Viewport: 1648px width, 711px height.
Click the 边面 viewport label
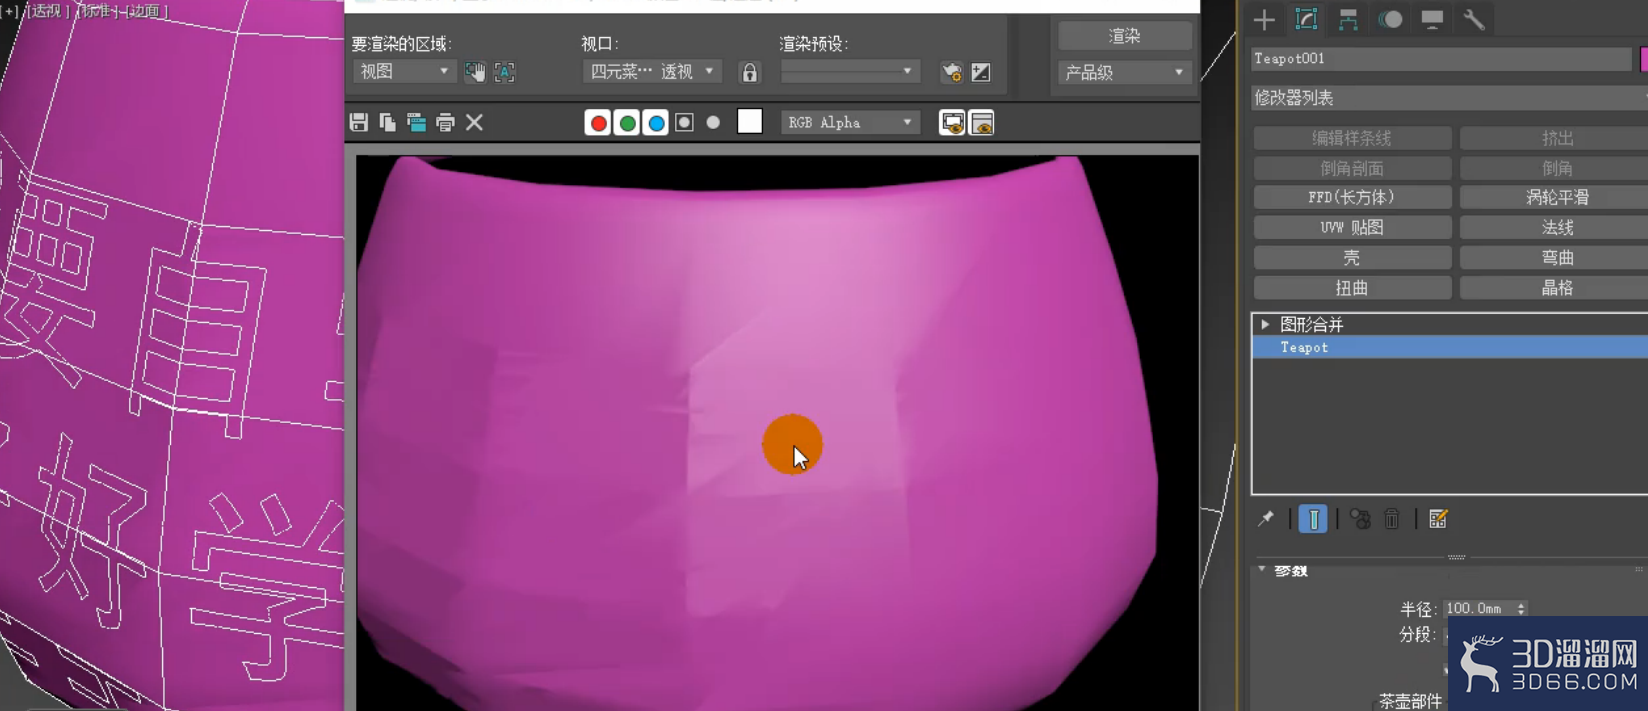(145, 10)
